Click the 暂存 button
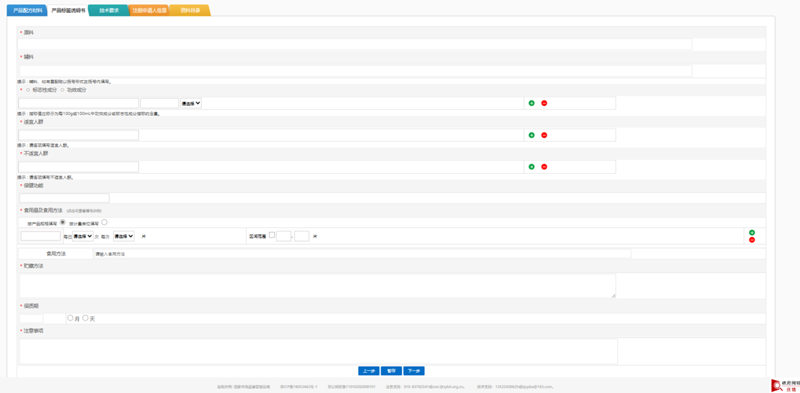This screenshot has width=800, height=393. (391, 371)
